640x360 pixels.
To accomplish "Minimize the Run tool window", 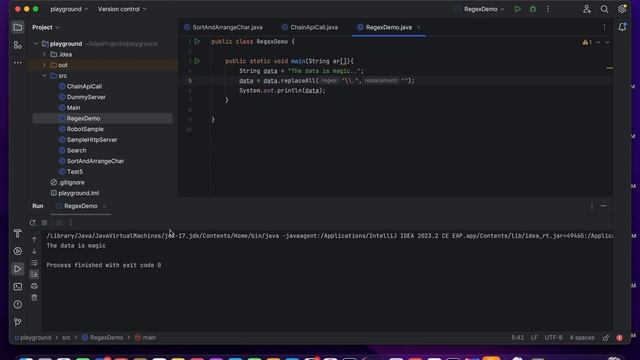I will pyautogui.click(x=604, y=206).
